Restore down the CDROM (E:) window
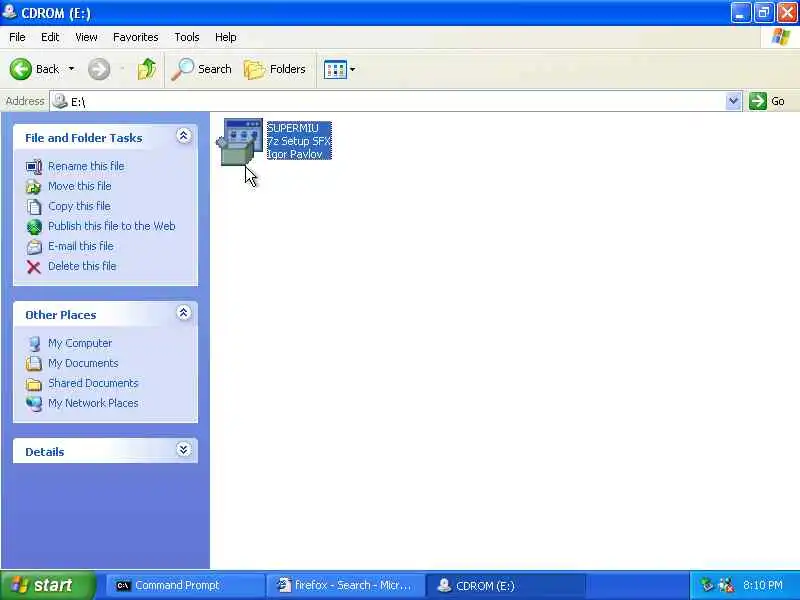 [764, 12]
